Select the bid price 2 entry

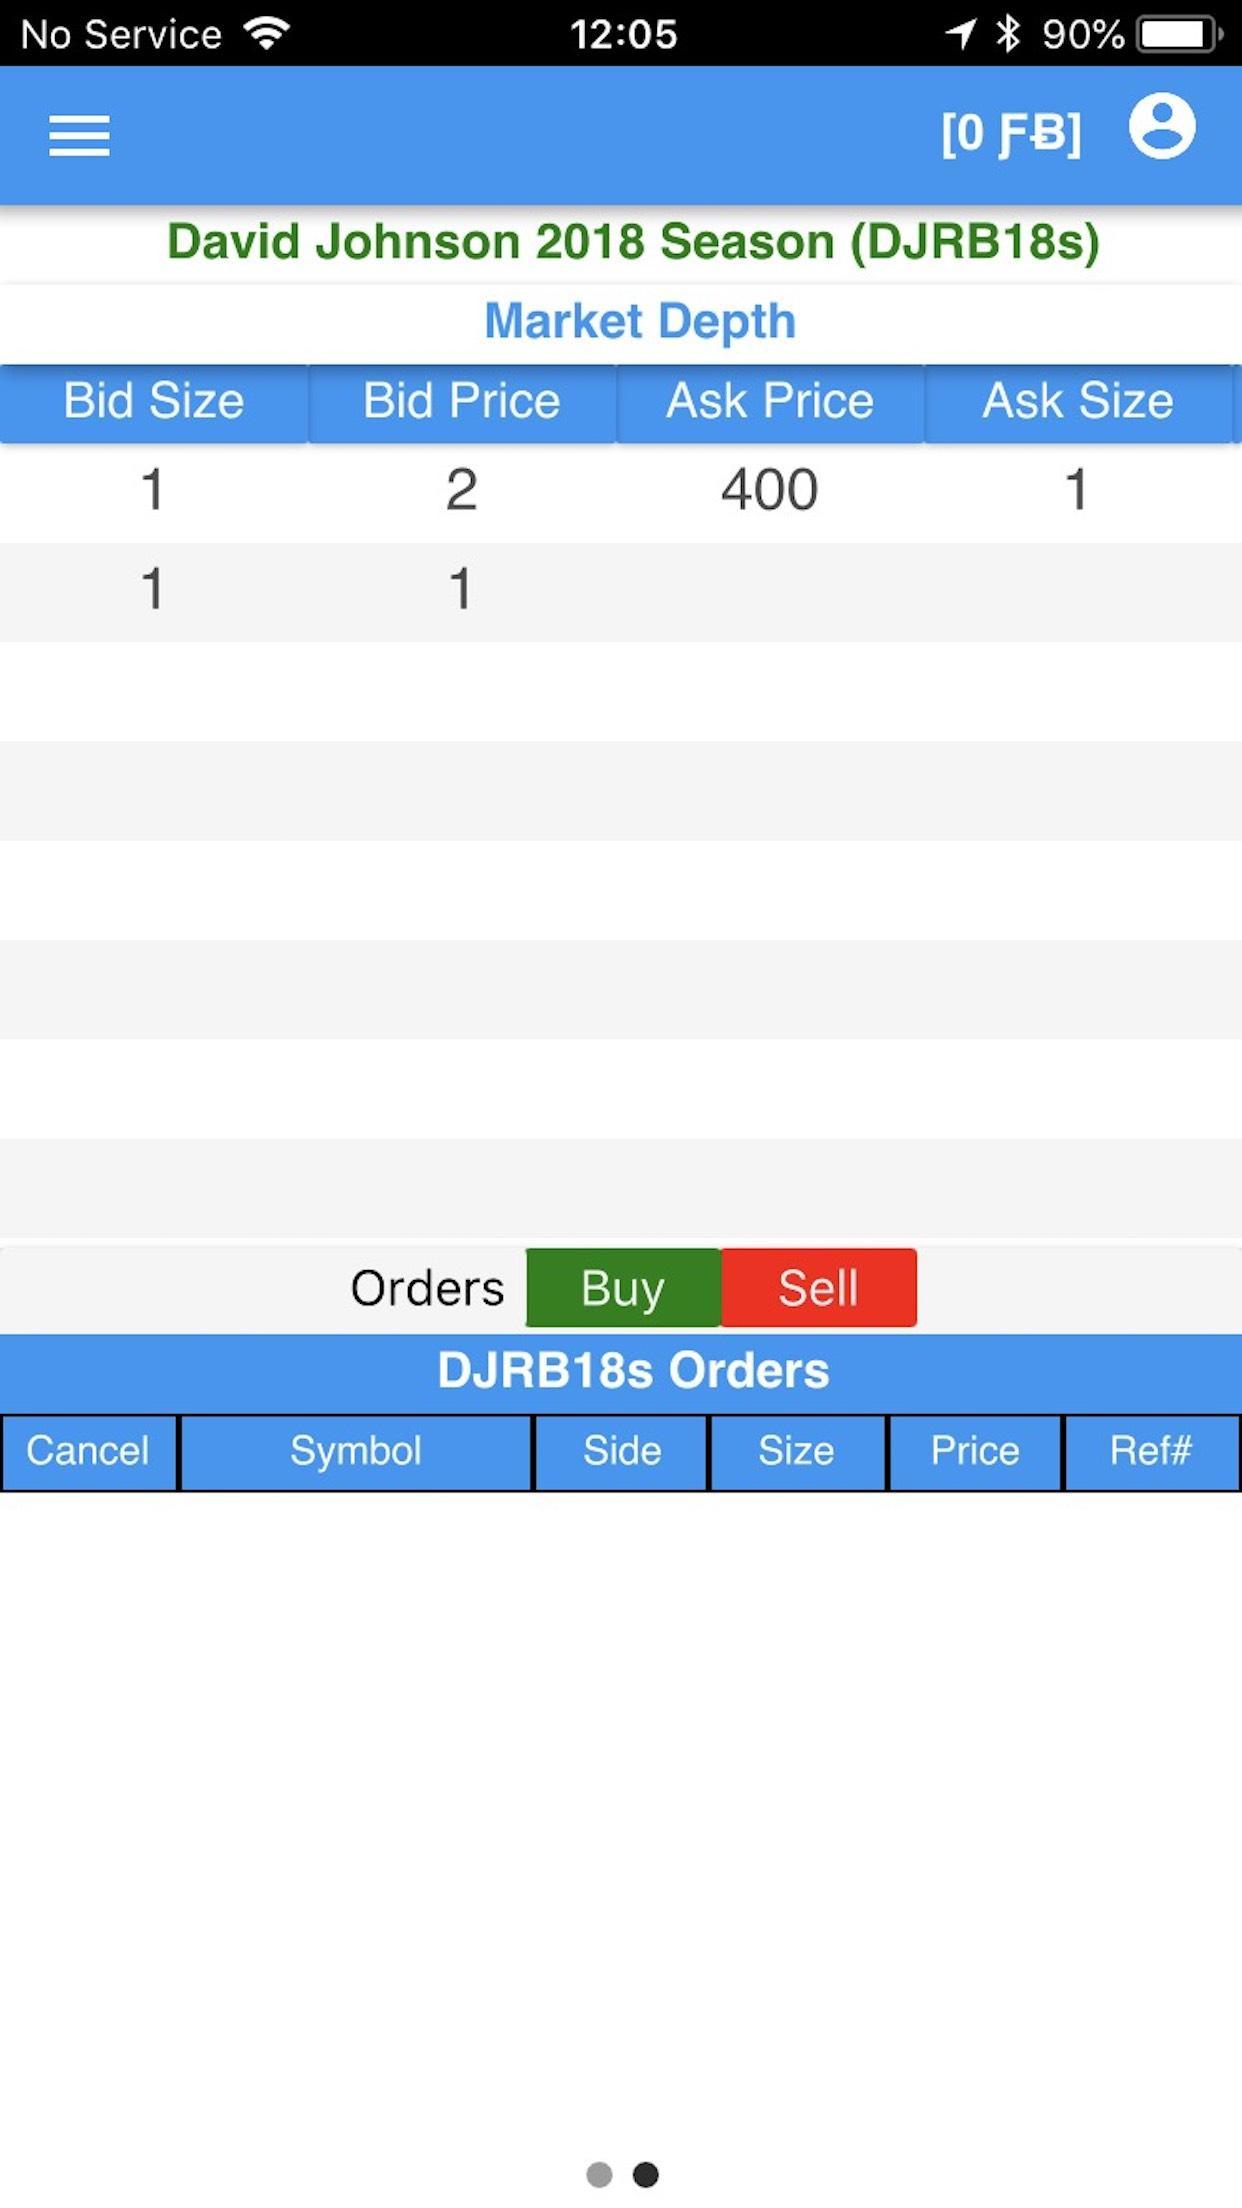[461, 490]
